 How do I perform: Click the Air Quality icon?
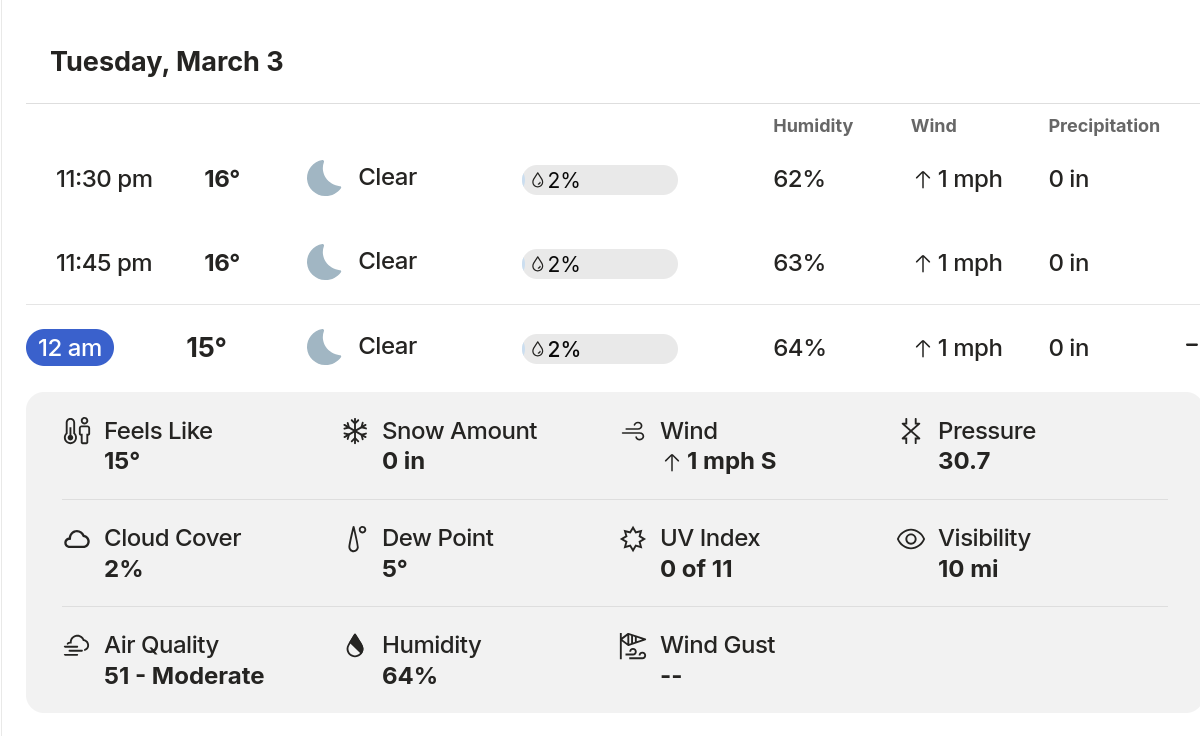tap(77, 646)
